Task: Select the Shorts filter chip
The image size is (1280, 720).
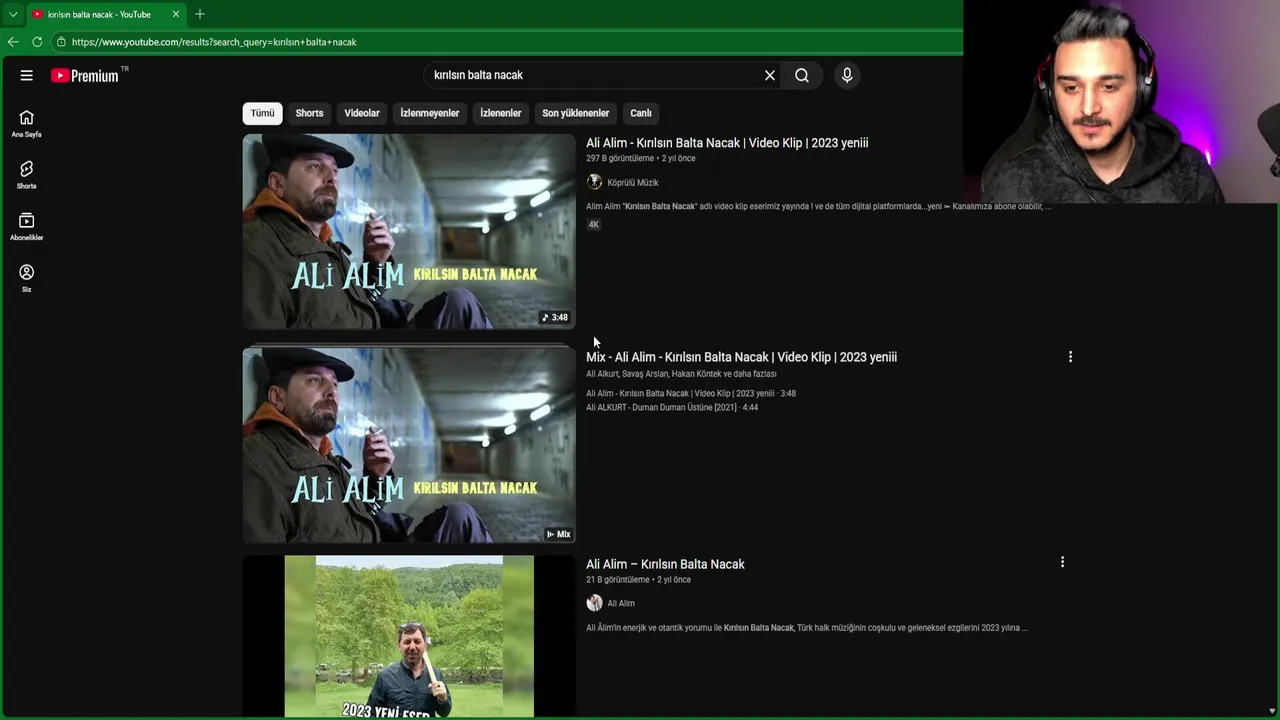Action: click(309, 113)
